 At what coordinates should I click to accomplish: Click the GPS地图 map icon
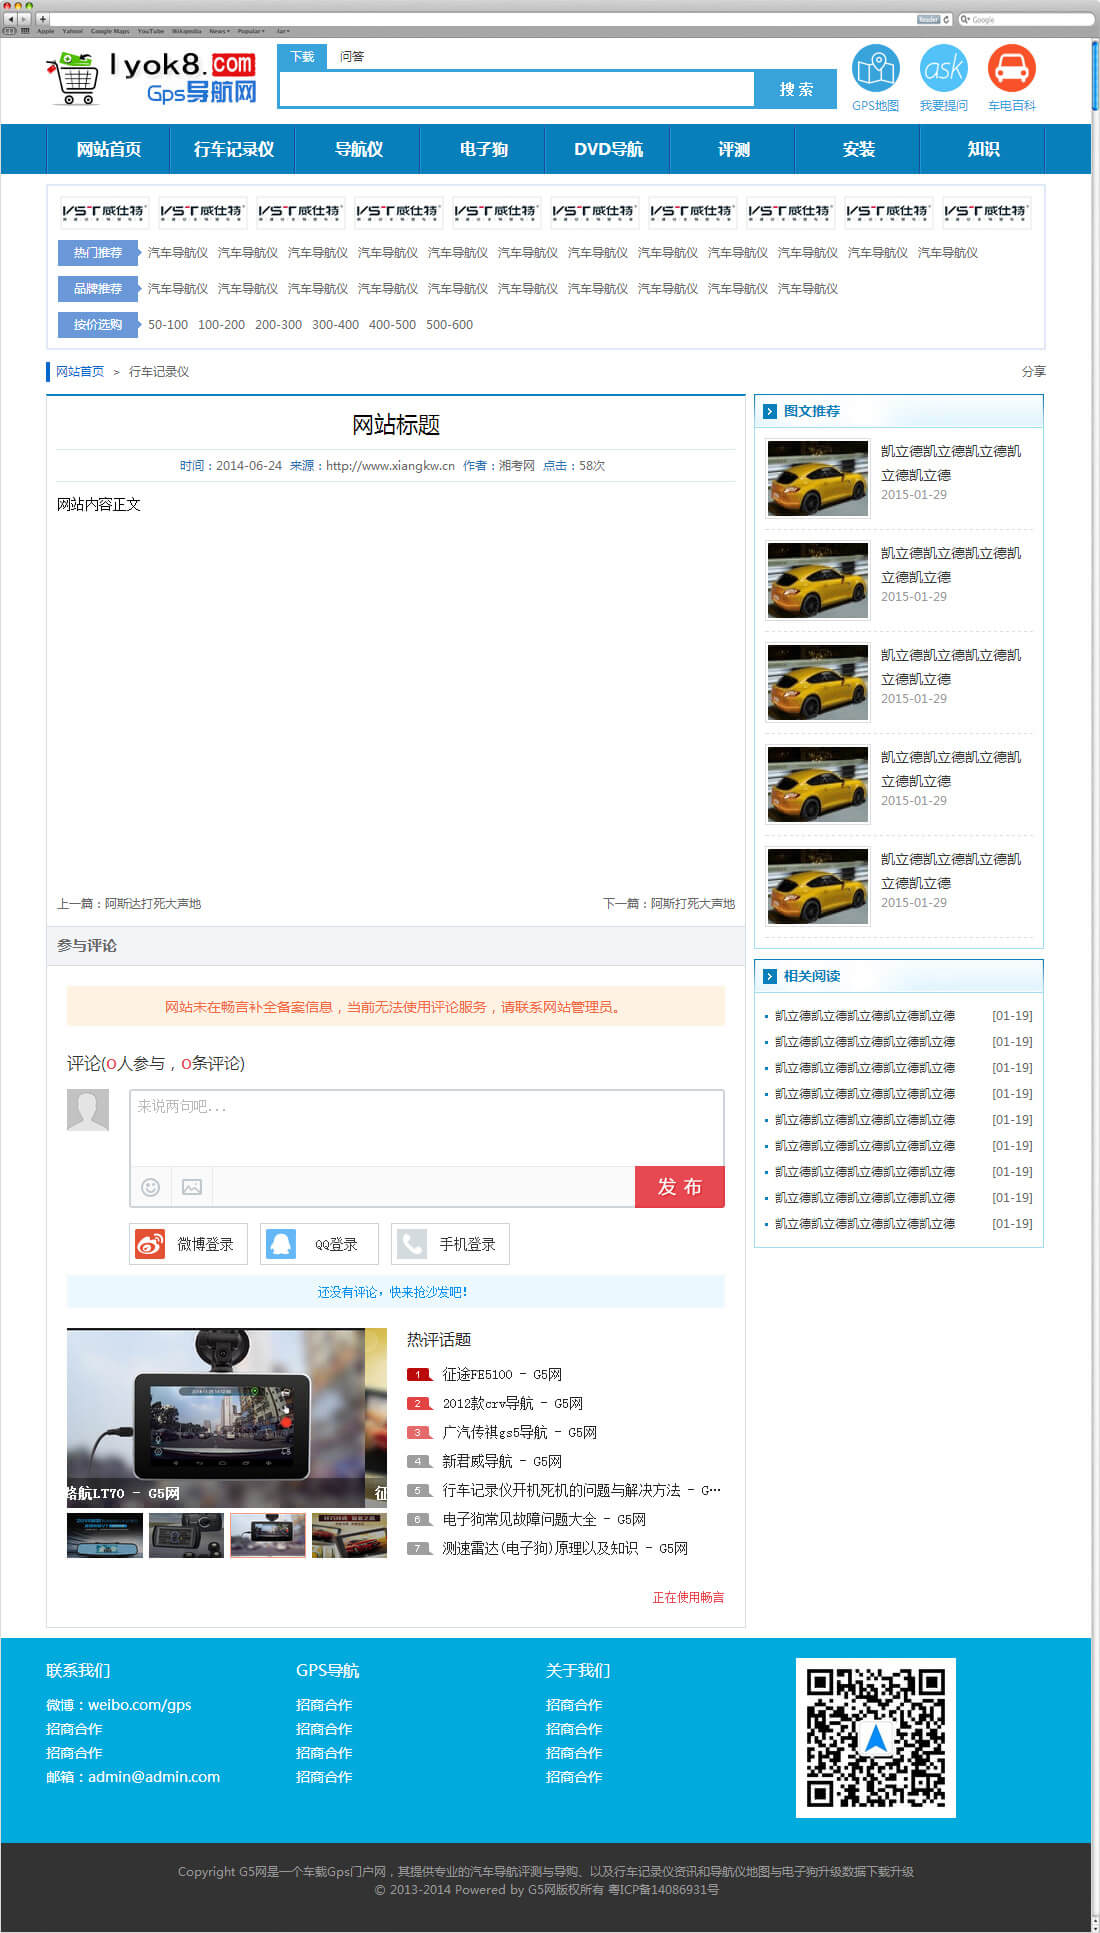875,69
